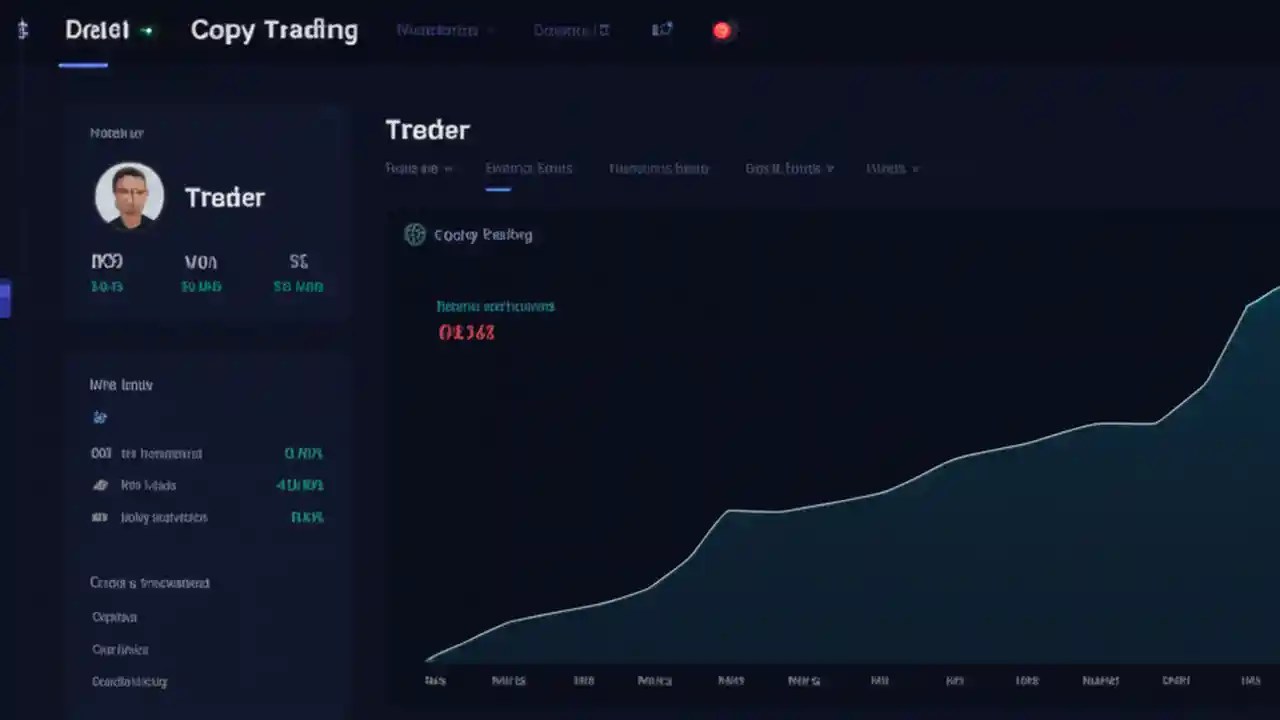1280x720 pixels.
Task: Open the globe icon beside Copy Trading panel
Action: point(414,234)
